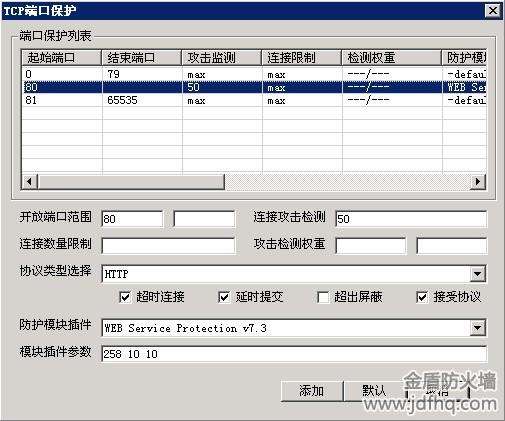
Task: Click the WEB Service Protection v7.3 combo text
Action: [x=185, y=328]
